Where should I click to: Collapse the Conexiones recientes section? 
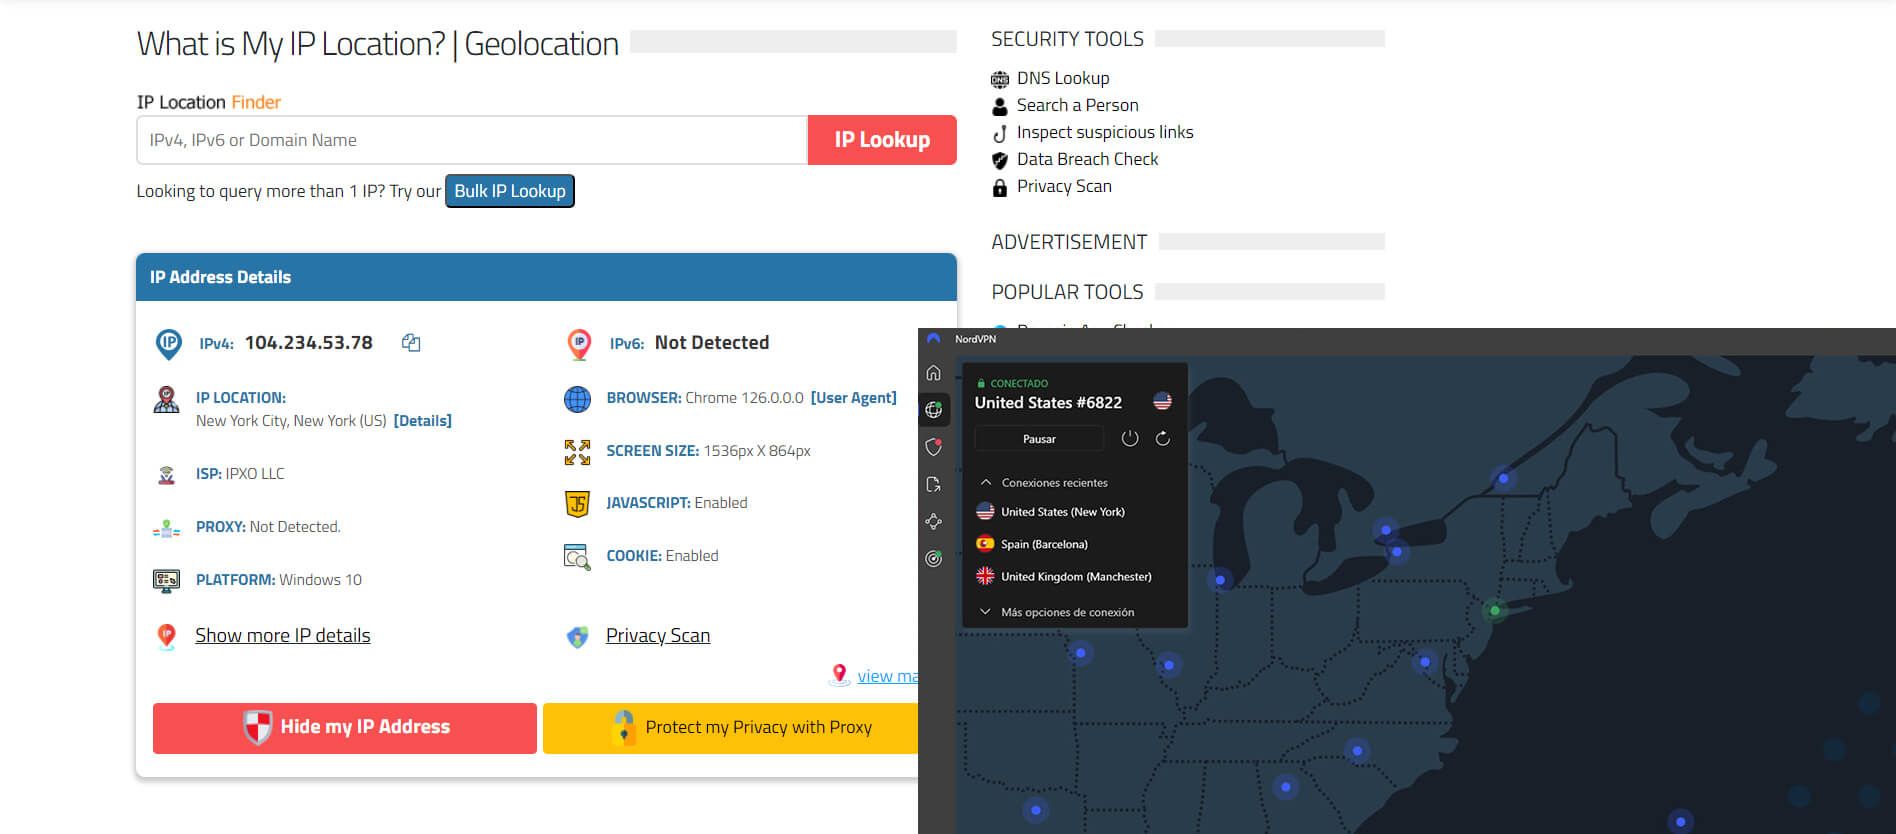pyautogui.click(x=1044, y=482)
